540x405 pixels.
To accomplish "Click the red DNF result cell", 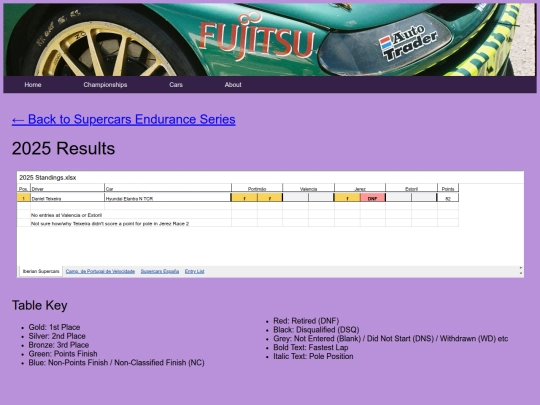I will pos(373,198).
